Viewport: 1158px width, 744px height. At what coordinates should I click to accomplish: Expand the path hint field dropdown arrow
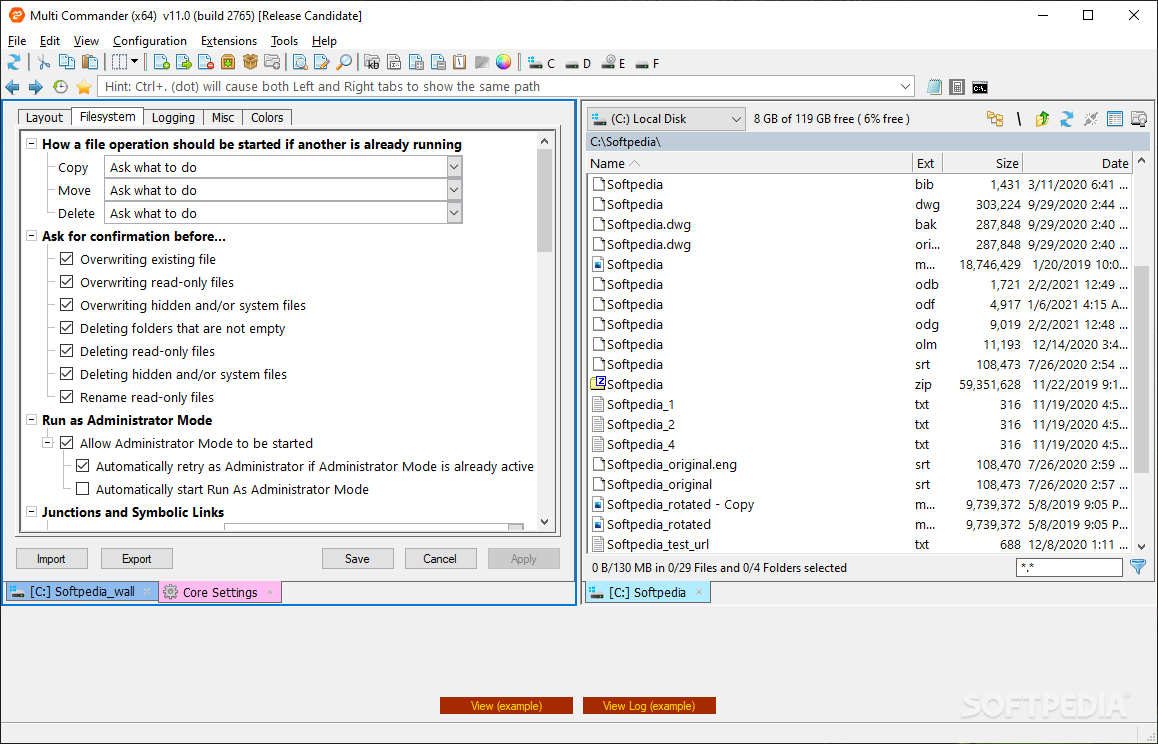click(906, 86)
